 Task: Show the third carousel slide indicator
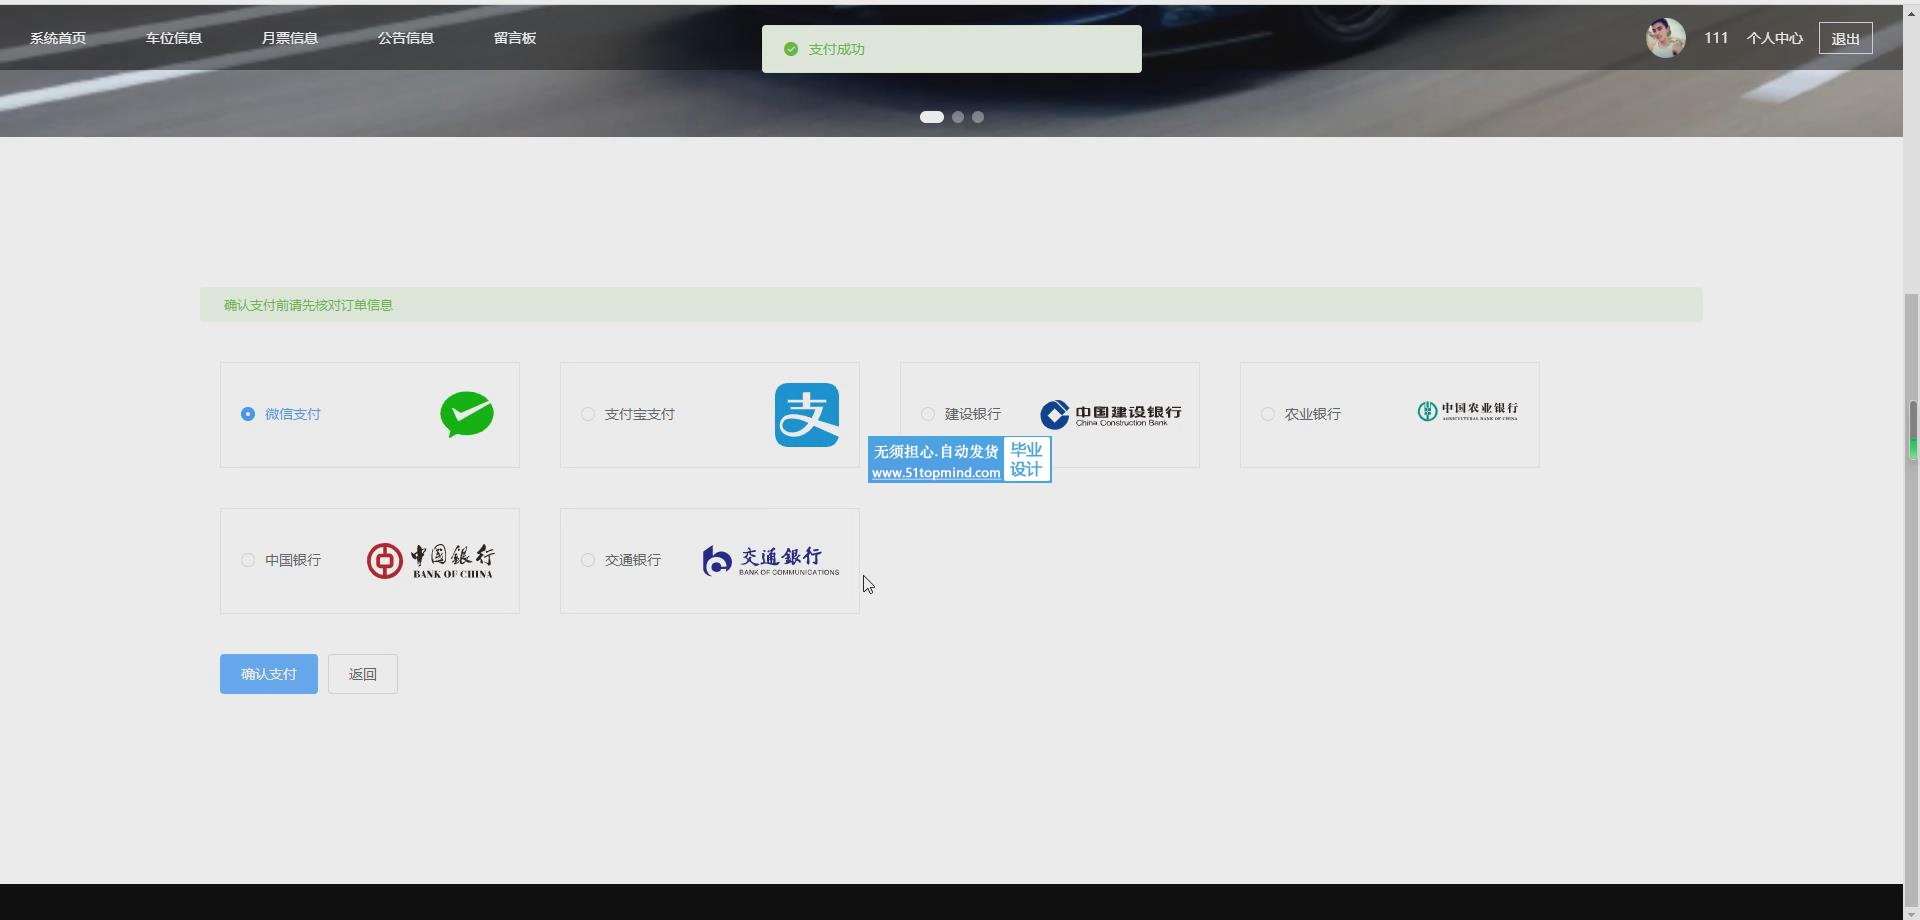978,117
